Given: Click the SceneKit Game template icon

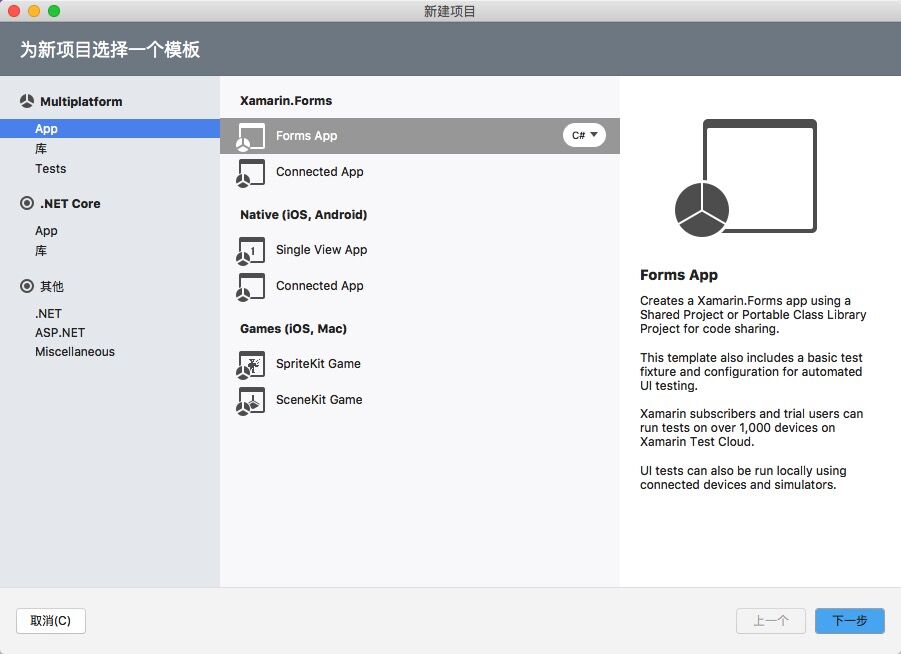Looking at the screenshot, I should (251, 401).
